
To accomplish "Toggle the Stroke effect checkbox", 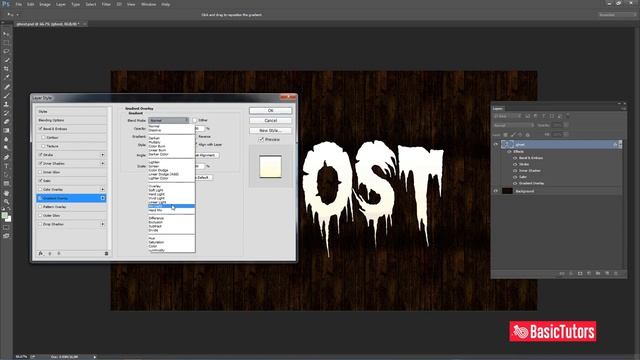I will [x=40, y=155].
